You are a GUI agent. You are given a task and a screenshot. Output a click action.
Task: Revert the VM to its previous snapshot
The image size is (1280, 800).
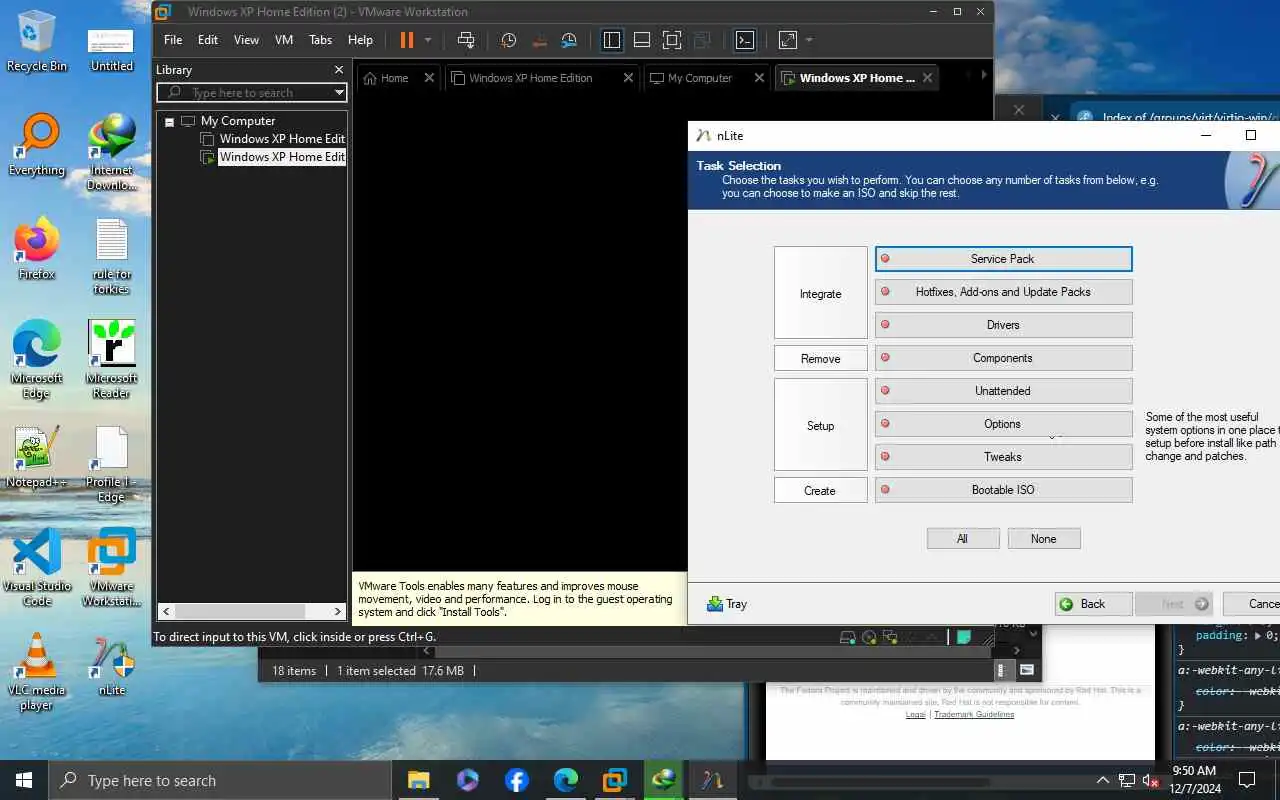tap(539, 40)
